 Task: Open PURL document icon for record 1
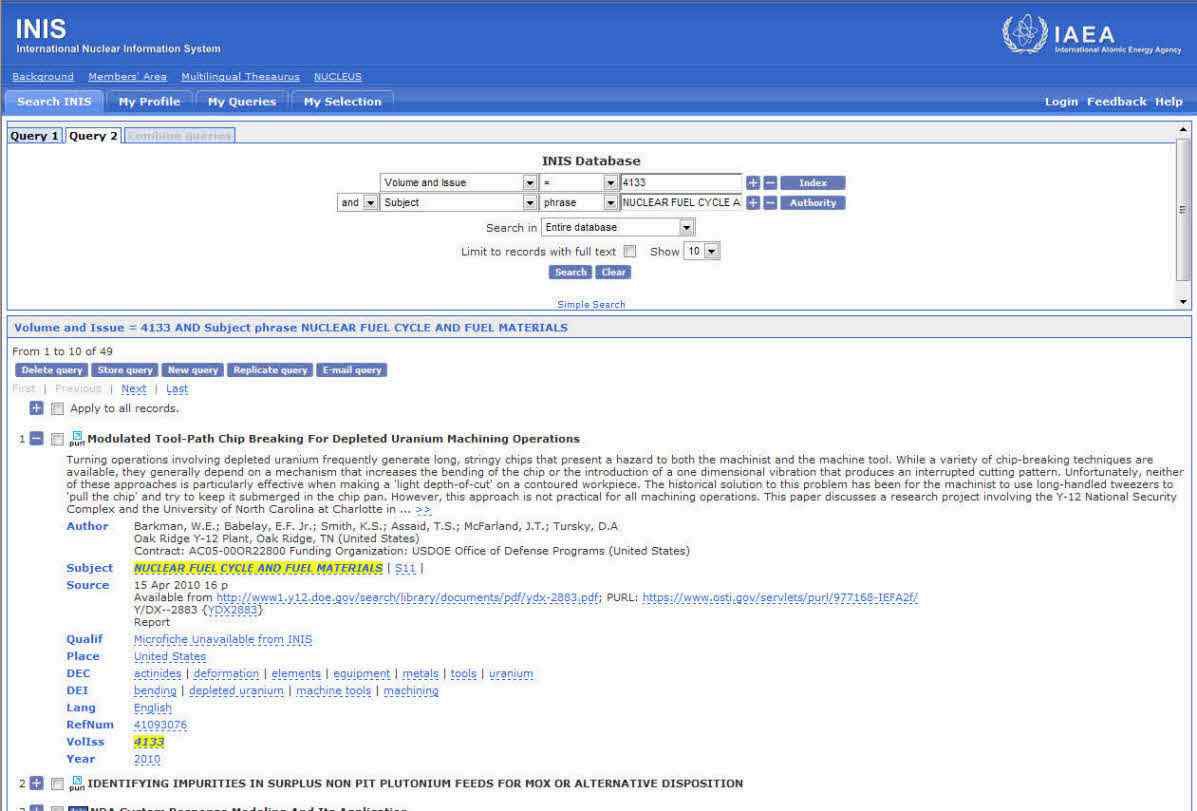tap(77, 439)
